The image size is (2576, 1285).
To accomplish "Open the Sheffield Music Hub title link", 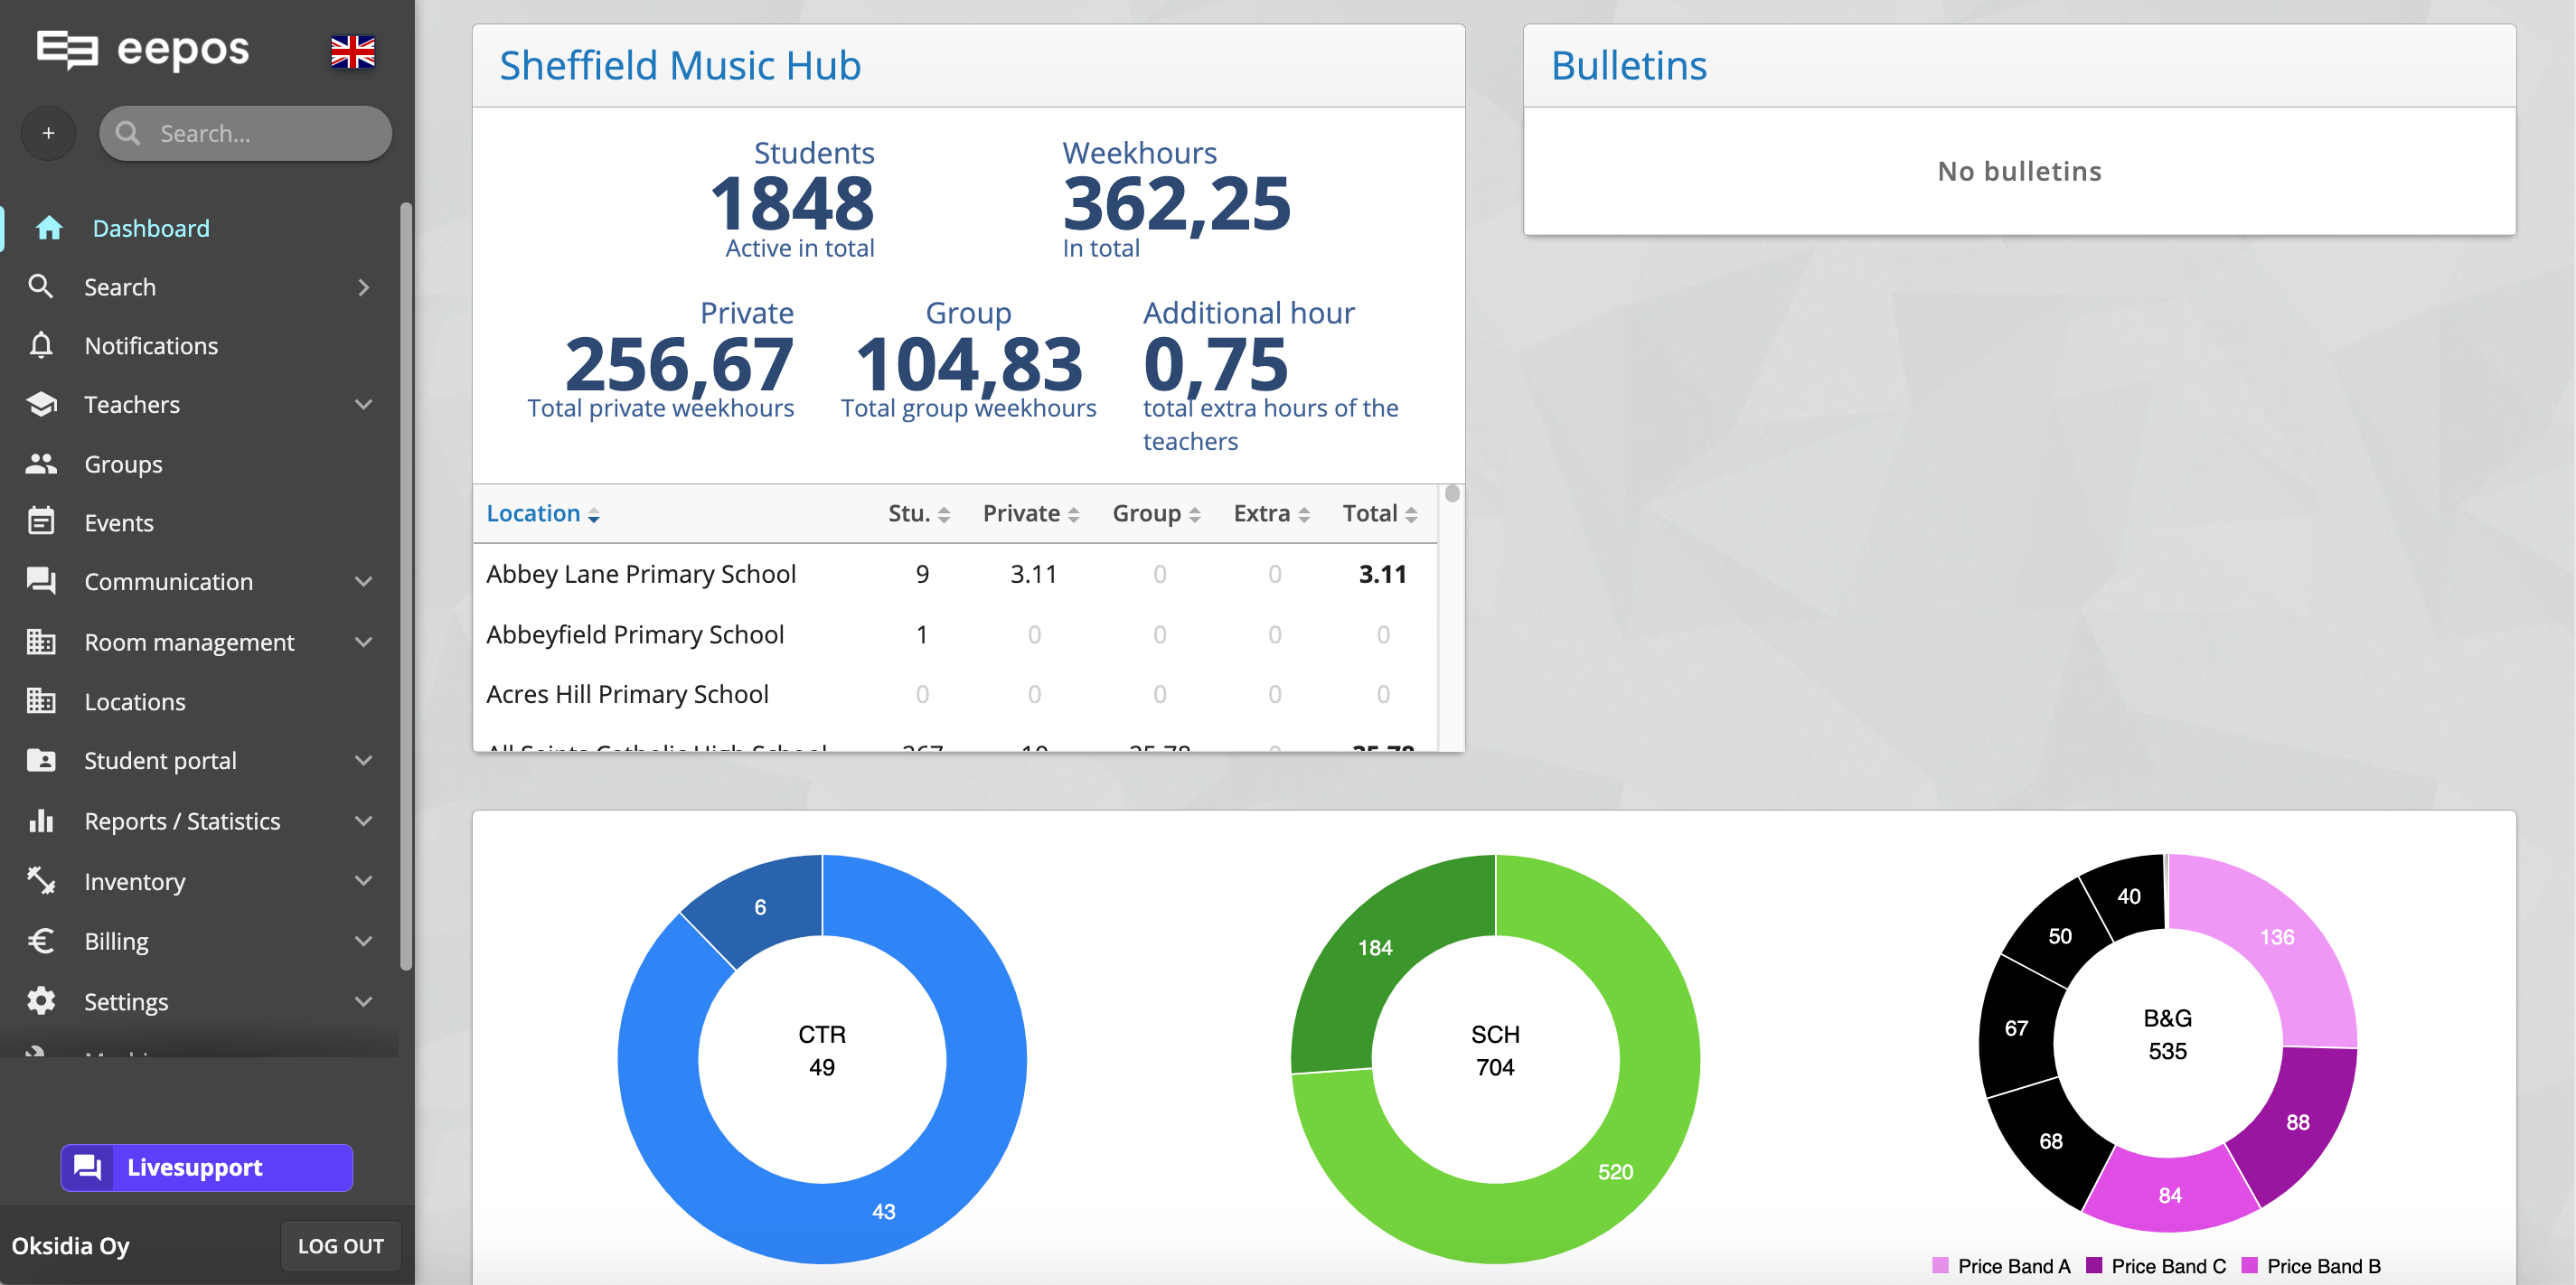I will 680,66.
